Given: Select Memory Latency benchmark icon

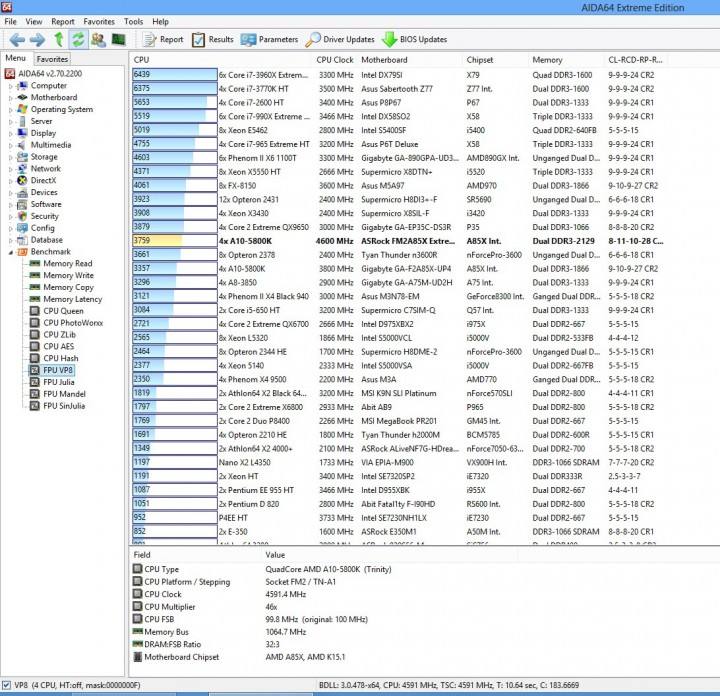Looking at the screenshot, I should pyautogui.click(x=34, y=299).
